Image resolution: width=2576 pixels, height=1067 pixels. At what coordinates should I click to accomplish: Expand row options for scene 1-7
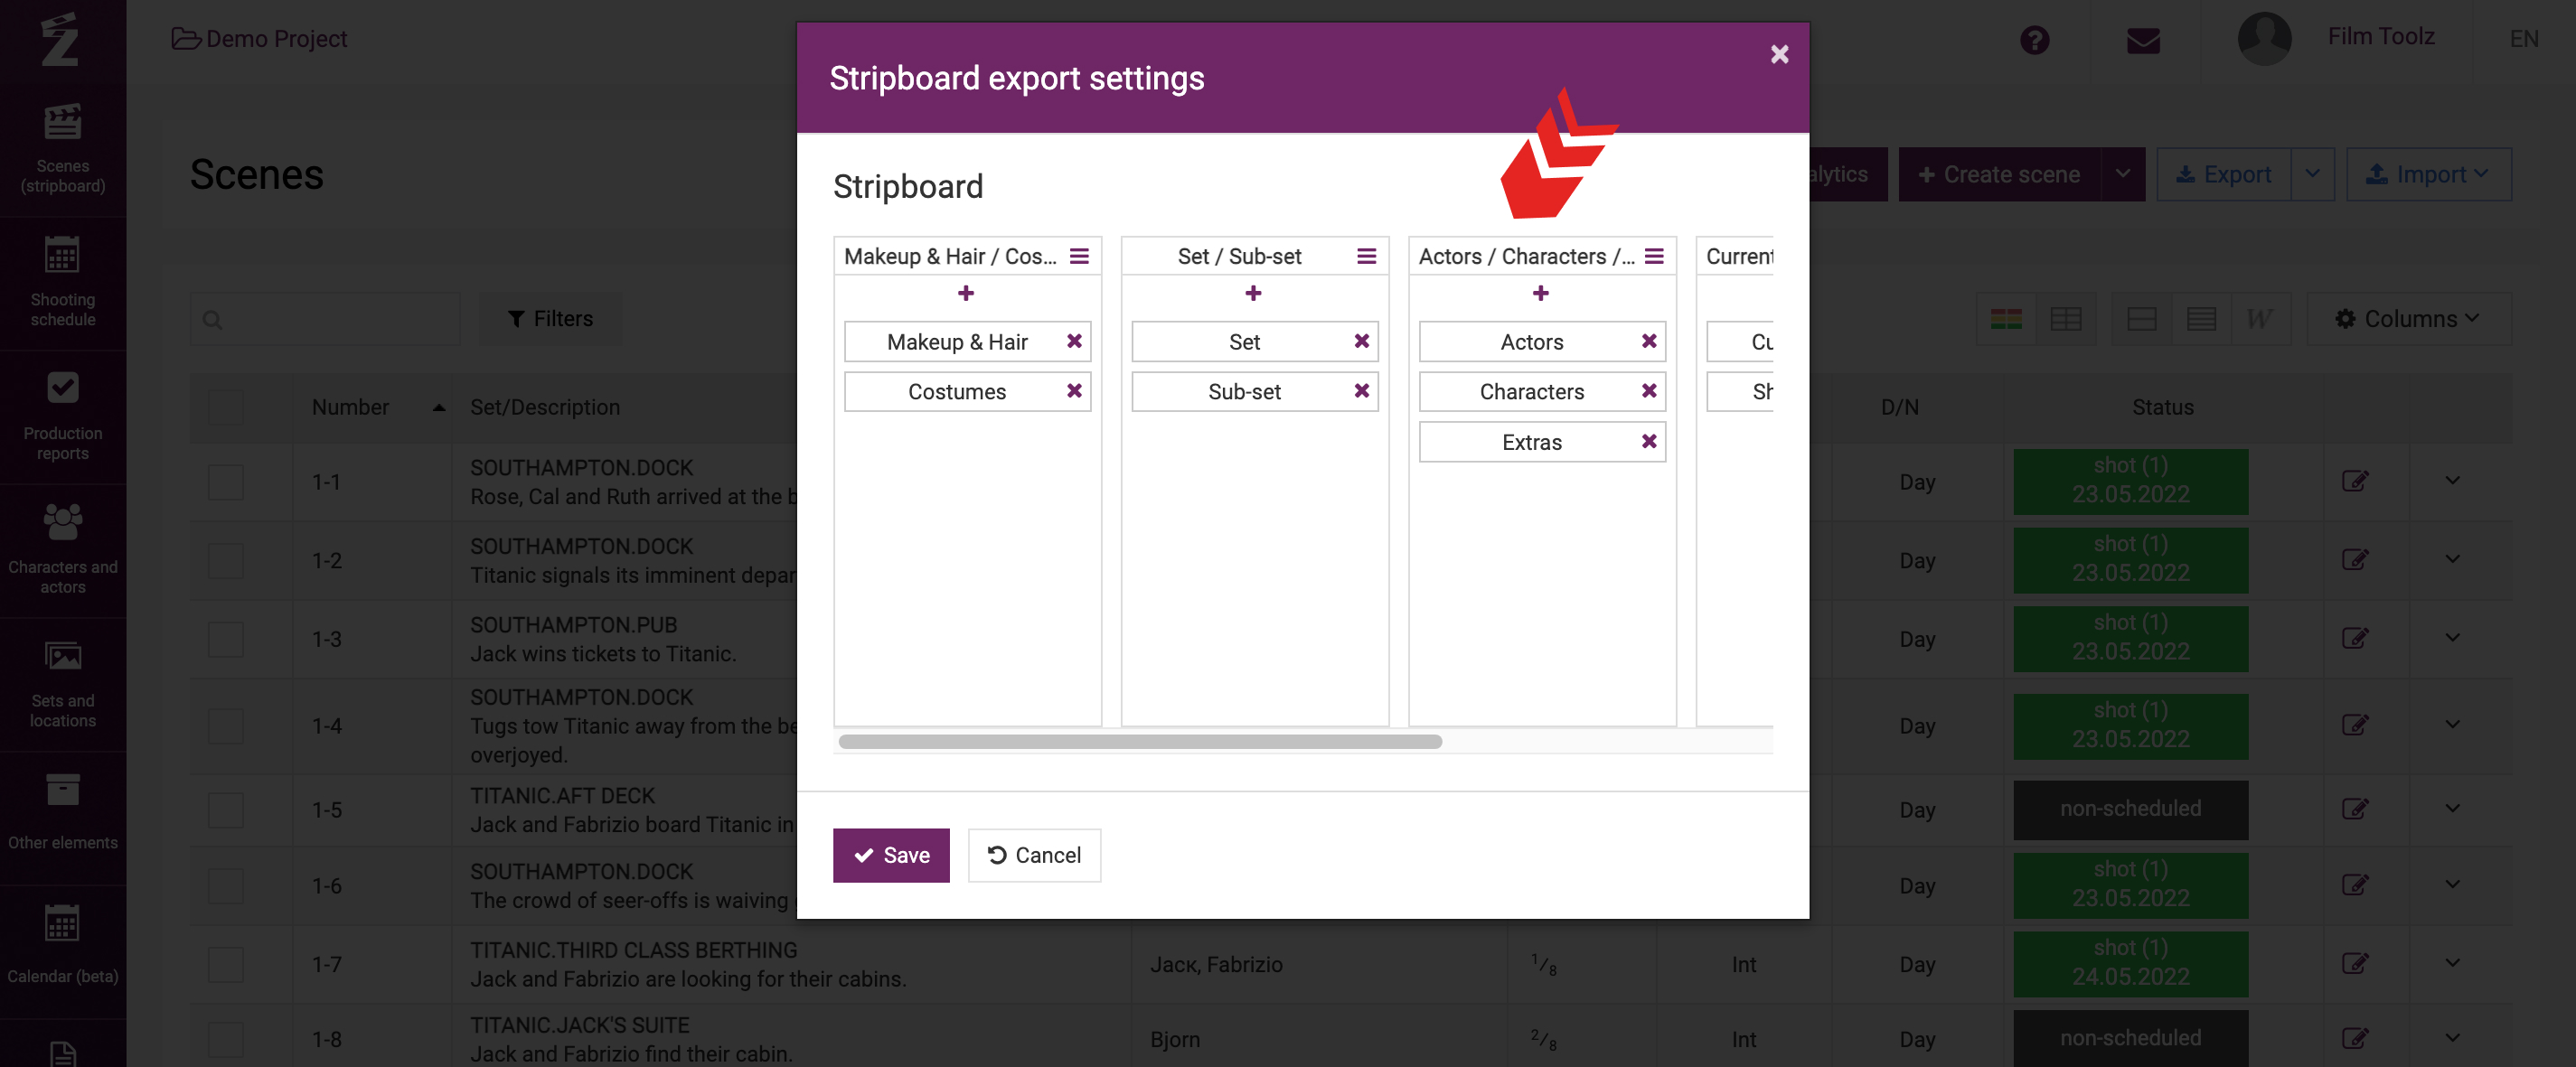coord(2452,963)
